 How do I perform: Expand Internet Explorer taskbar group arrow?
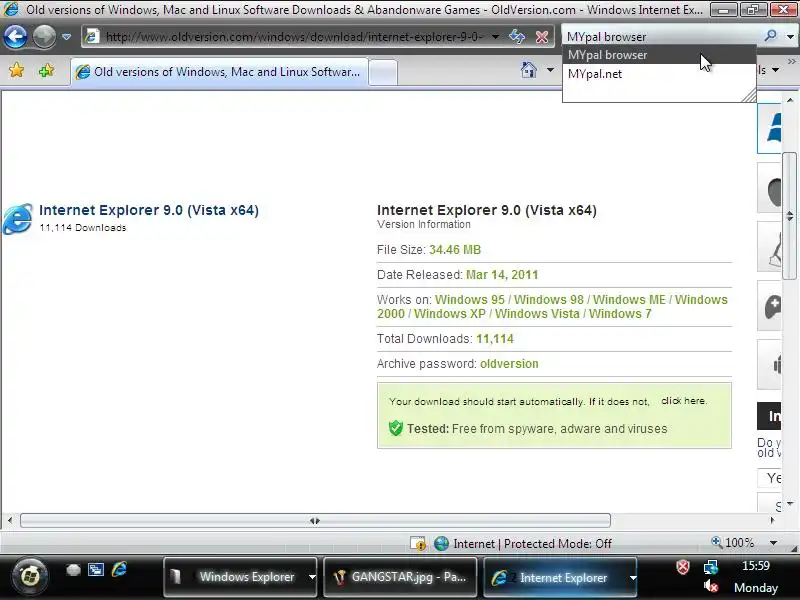(633, 577)
